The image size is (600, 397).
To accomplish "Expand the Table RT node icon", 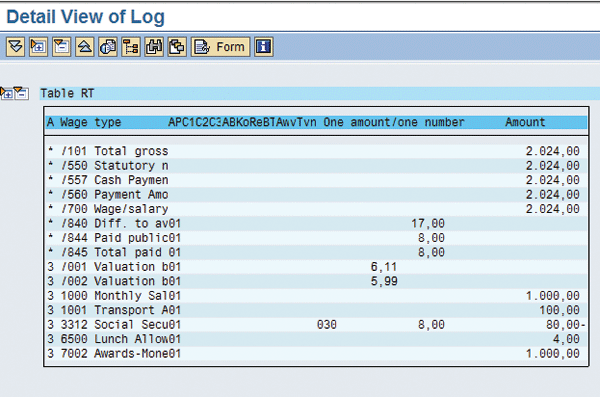I will pyautogui.click(x=7, y=93).
